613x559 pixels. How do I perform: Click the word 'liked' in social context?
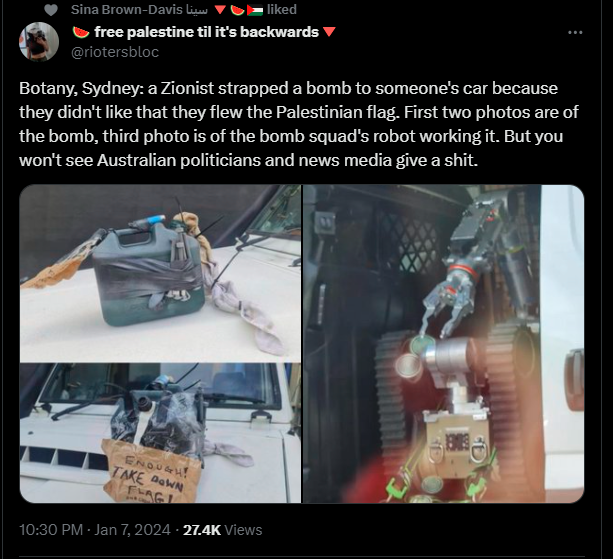[x=282, y=9]
